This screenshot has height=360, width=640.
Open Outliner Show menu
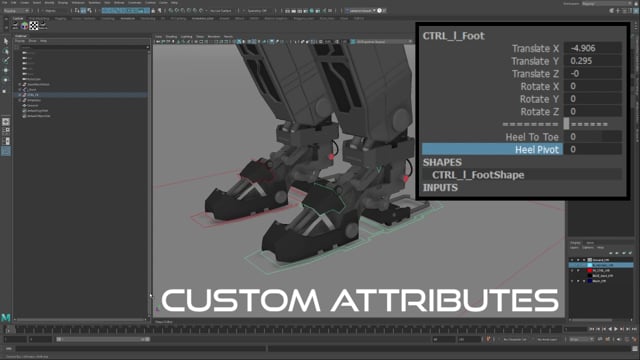pyautogui.click(x=32, y=41)
